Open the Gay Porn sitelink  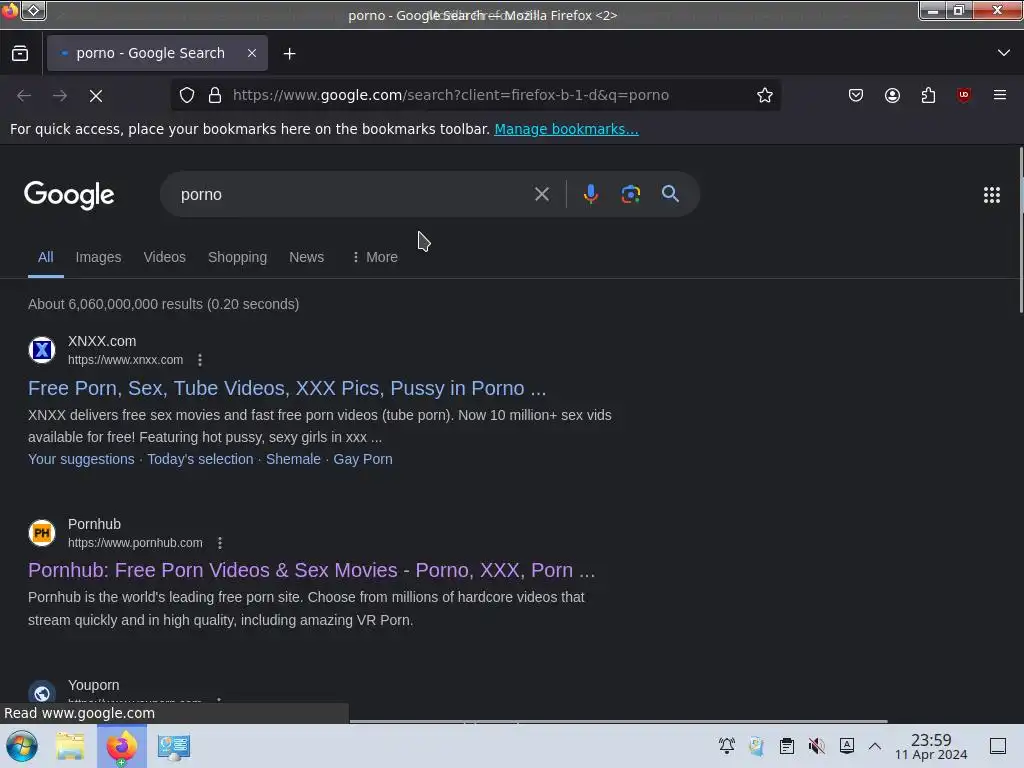(x=363, y=459)
